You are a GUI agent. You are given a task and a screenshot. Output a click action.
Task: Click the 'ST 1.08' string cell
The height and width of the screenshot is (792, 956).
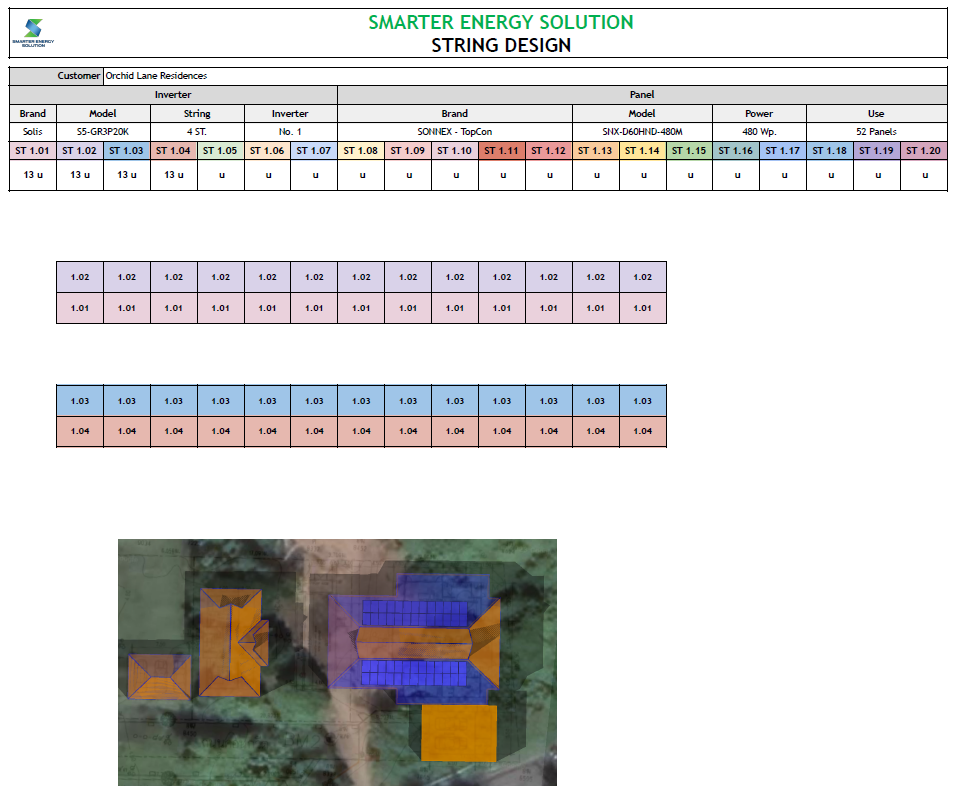click(x=361, y=151)
